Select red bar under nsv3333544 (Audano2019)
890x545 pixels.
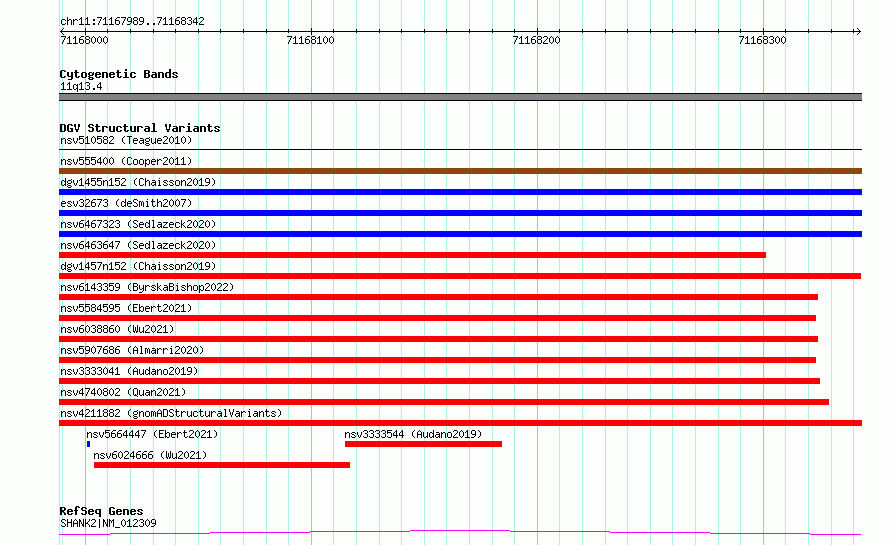[423, 444]
